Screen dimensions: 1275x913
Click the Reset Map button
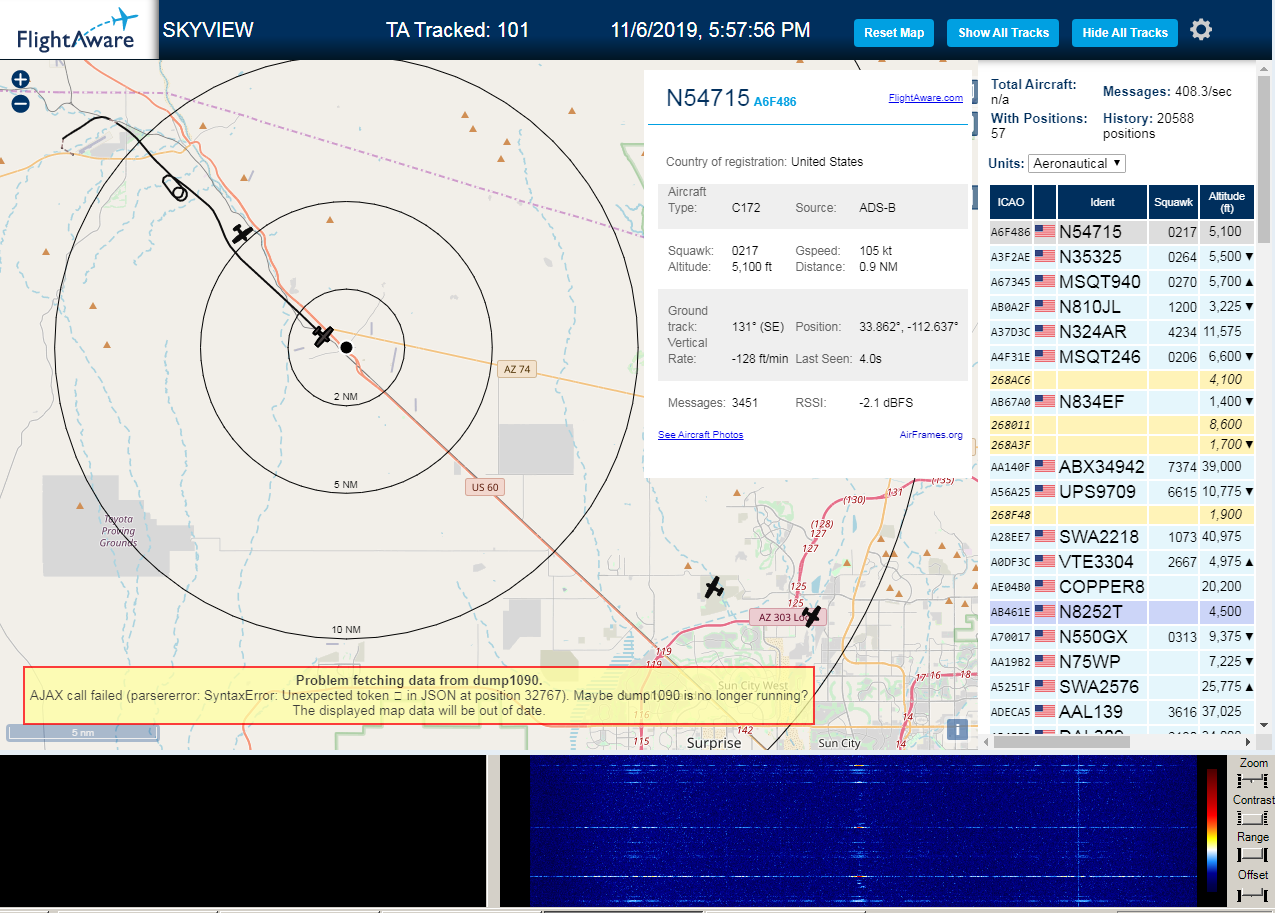894,33
